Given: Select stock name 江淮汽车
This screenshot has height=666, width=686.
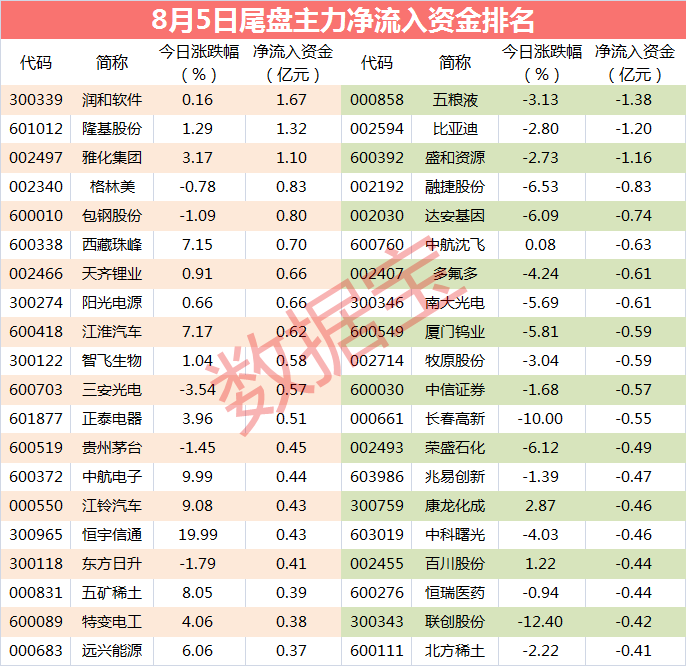Looking at the screenshot, I should [x=112, y=332].
